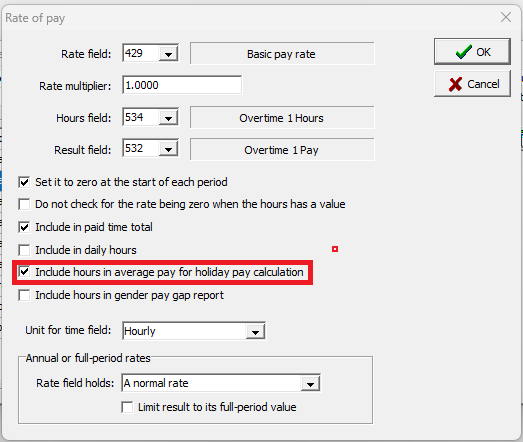
Task: Expand the Rate field holds dropdown
Action: 310,383
